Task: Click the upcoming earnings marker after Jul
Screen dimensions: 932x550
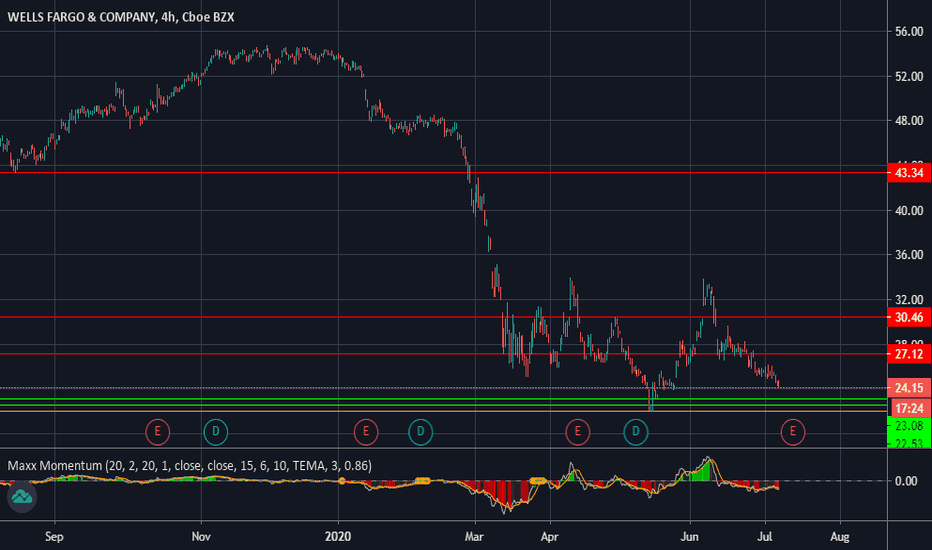Action: coord(792,432)
